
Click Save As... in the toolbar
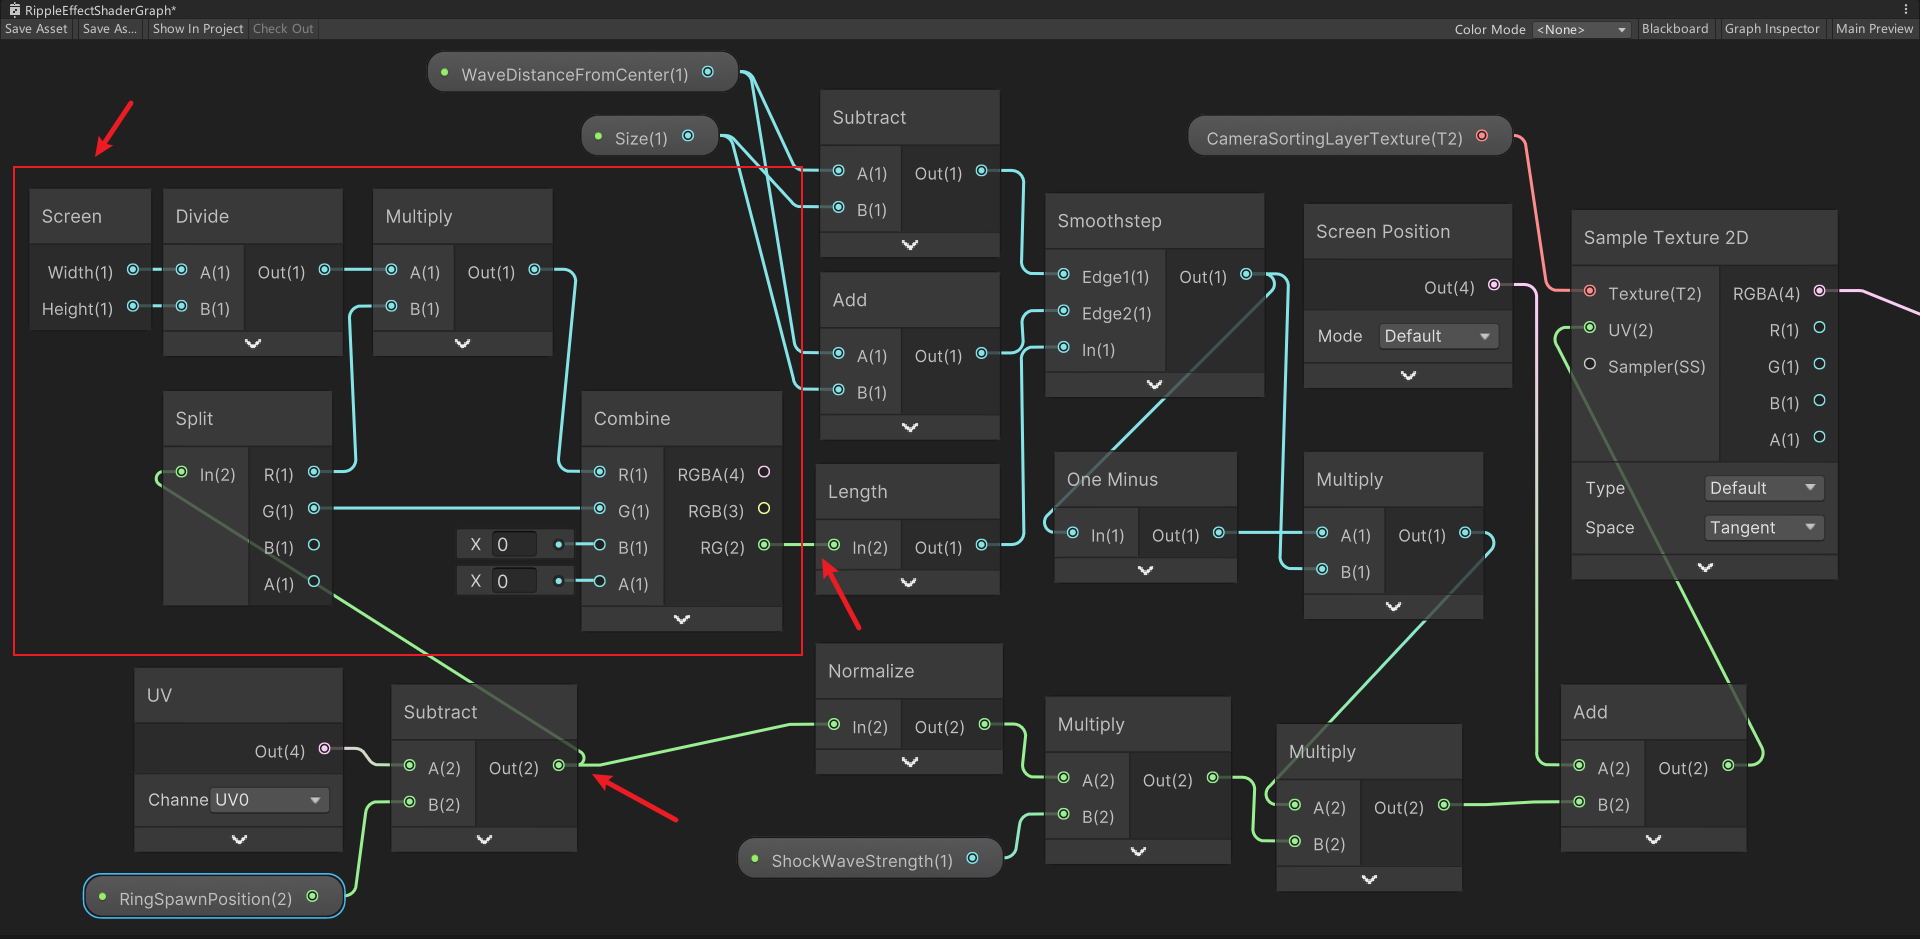pyautogui.click(x=110, y=29)
